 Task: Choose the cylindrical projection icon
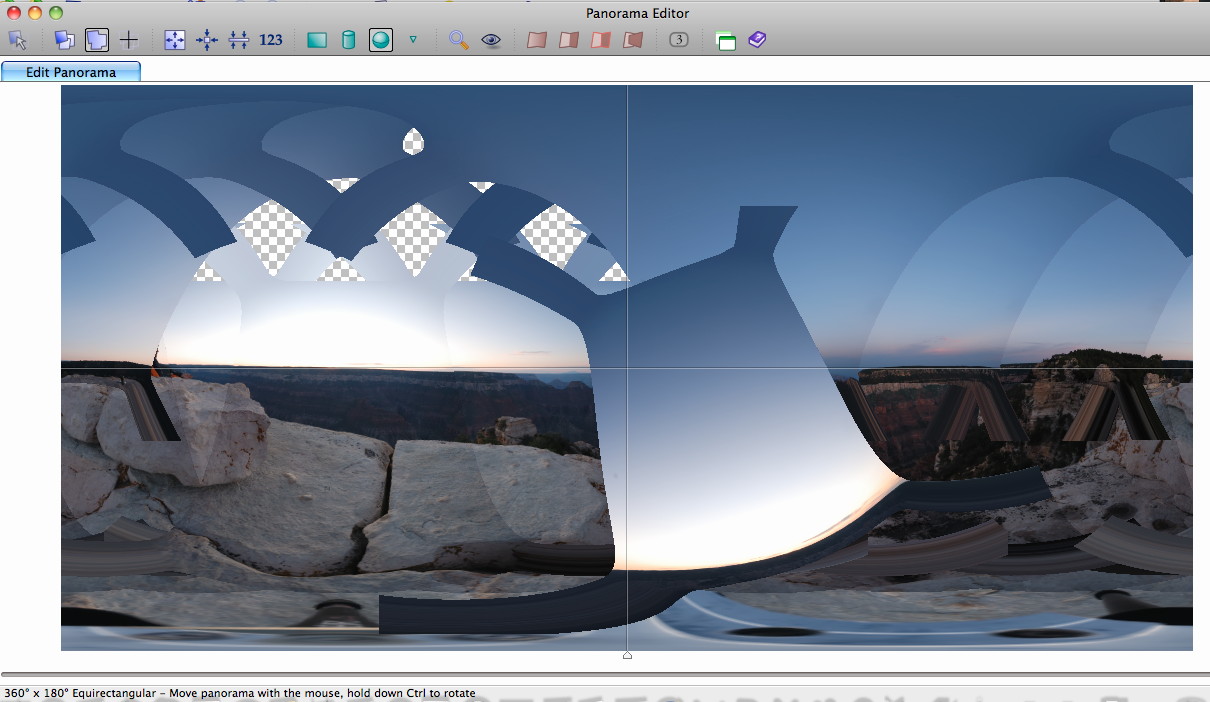[x=349, y=40]
